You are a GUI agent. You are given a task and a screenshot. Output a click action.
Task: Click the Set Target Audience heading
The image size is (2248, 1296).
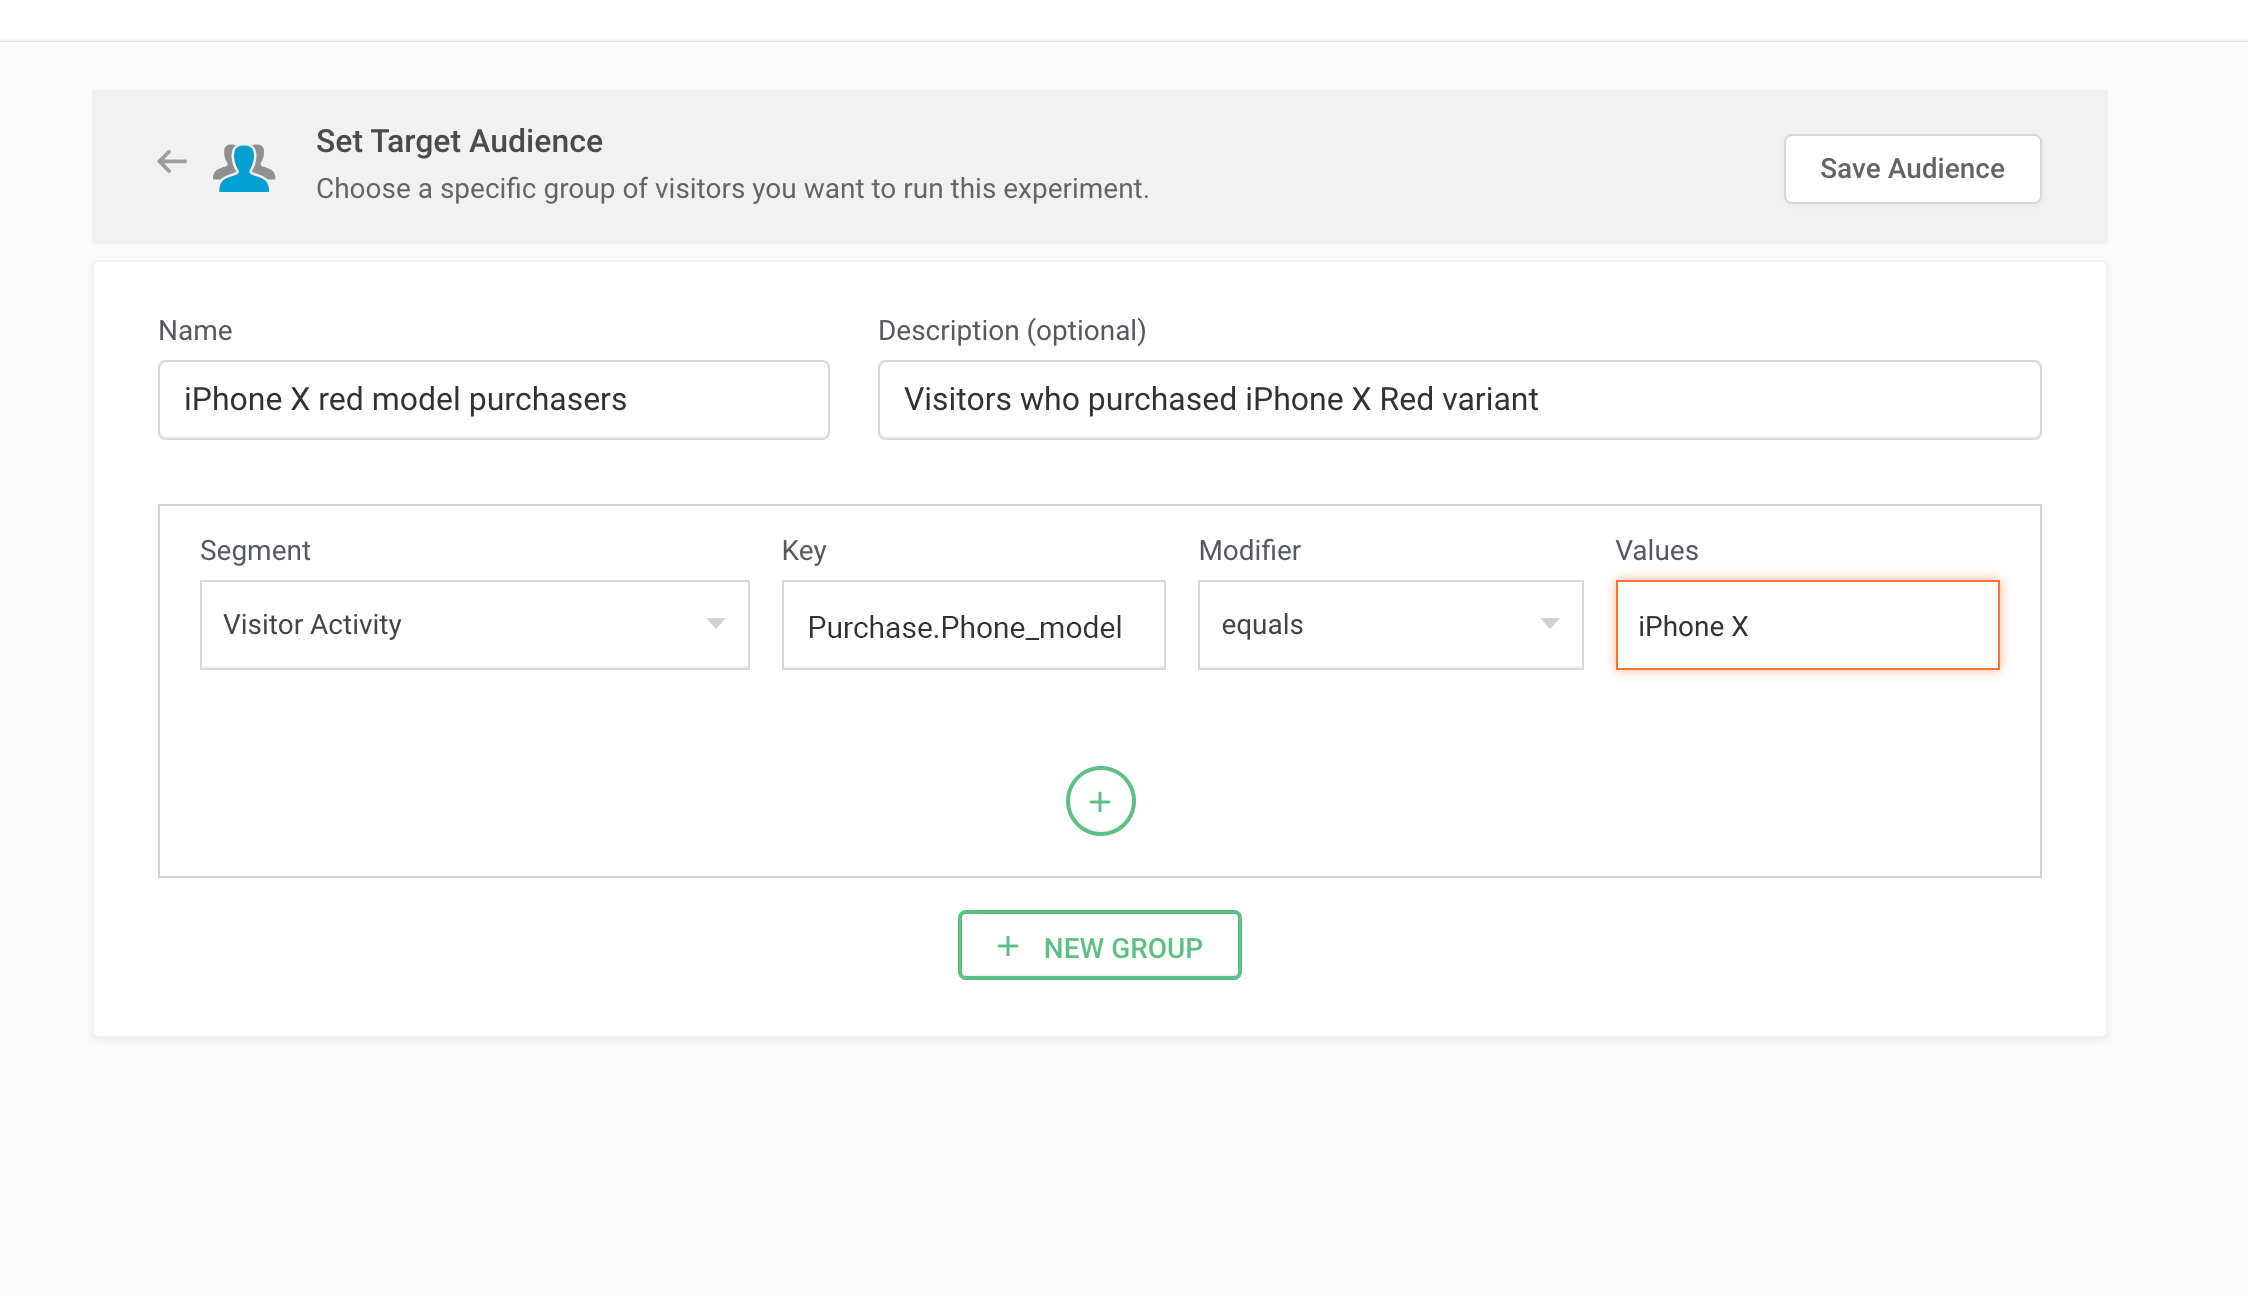(x=459, y=141)
